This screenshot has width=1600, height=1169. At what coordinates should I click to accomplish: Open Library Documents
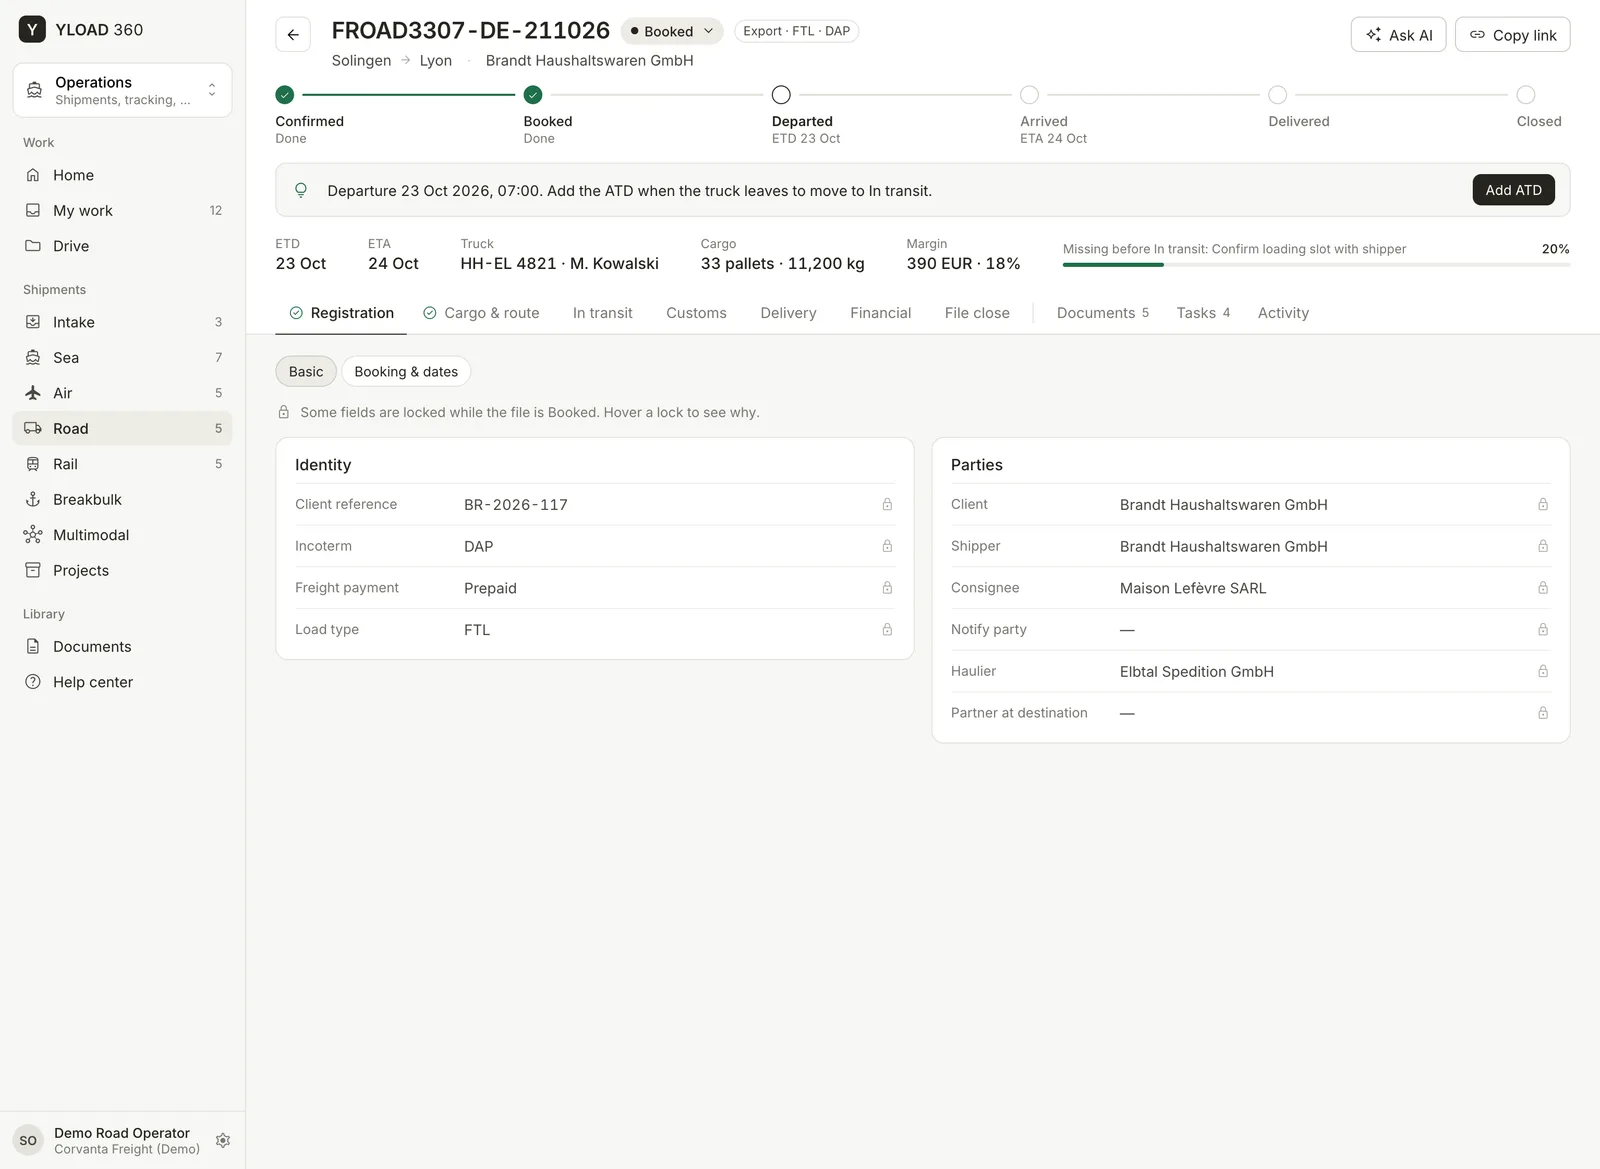tap(122, 646)
